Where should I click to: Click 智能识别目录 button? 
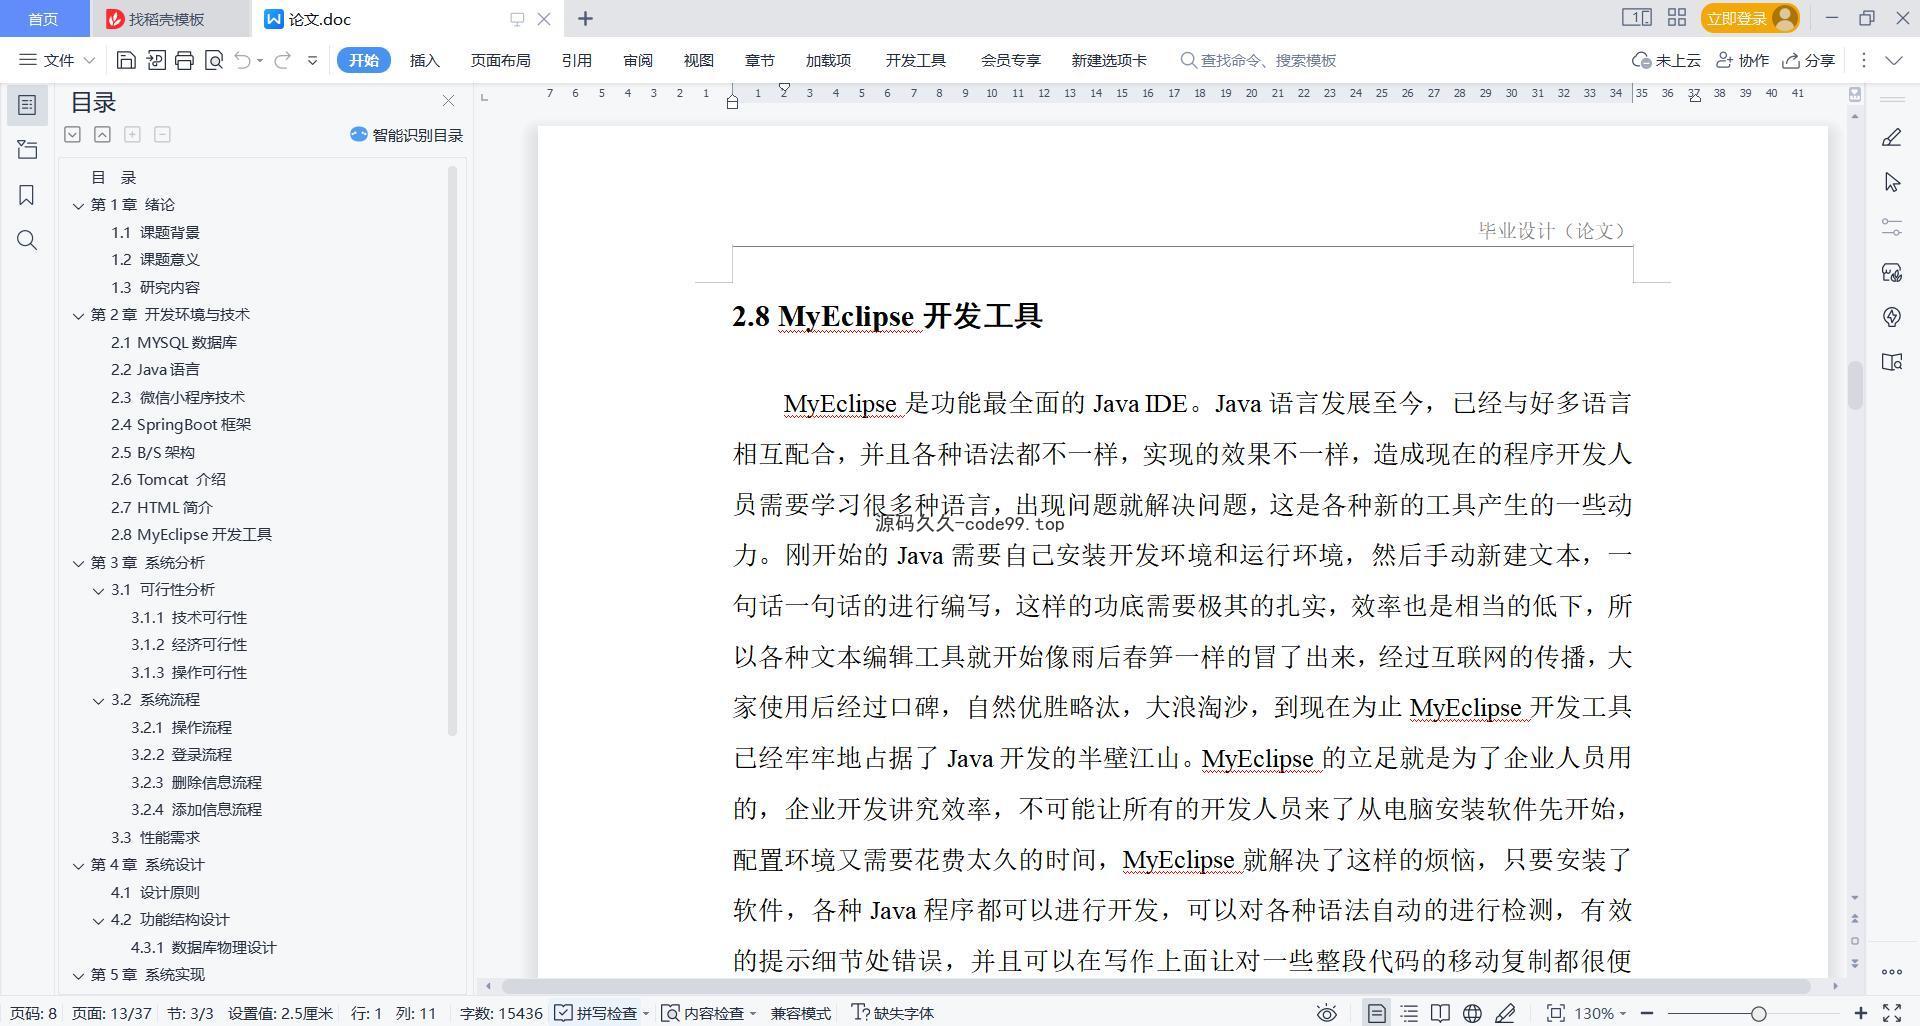[407, 135]
